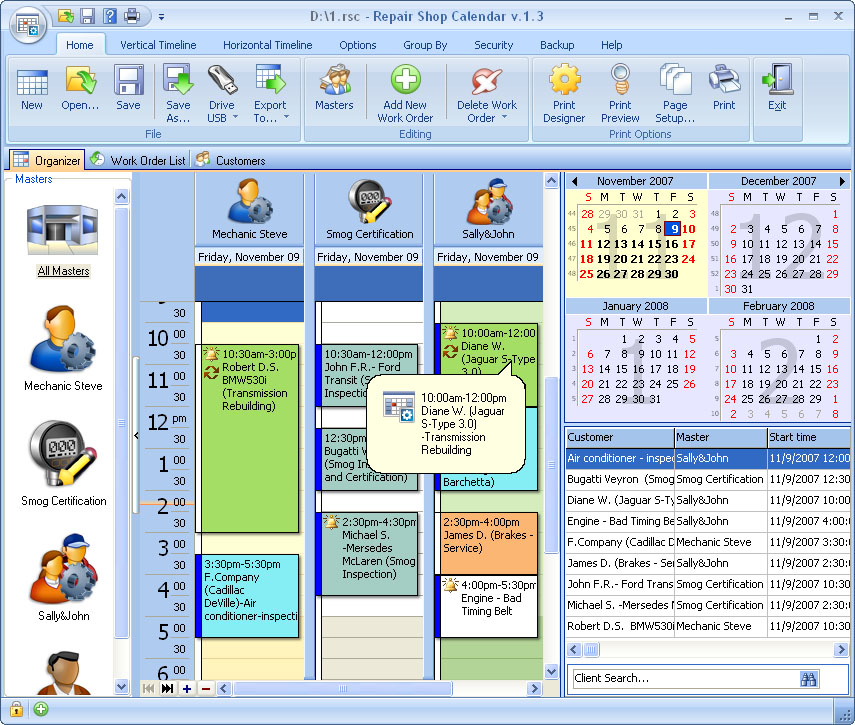The width and height of the screenshot is (855, 725).
Task: Open the Masters editor
Action: click(335, 90)
